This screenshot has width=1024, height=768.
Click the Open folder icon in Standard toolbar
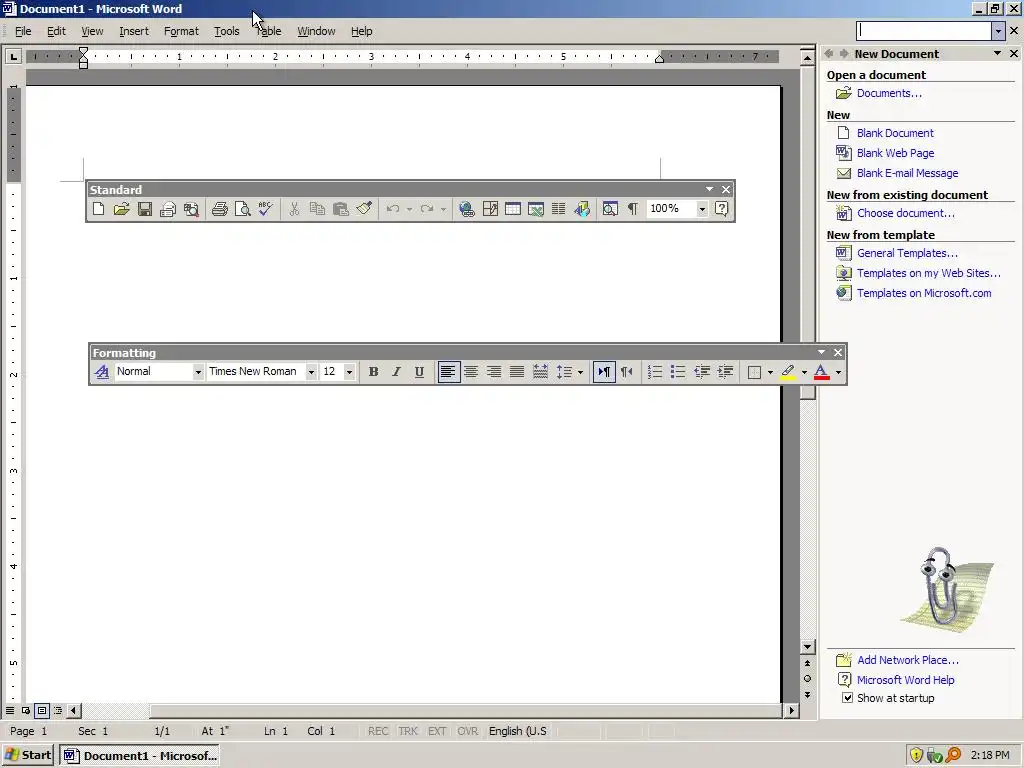[121, 209]
